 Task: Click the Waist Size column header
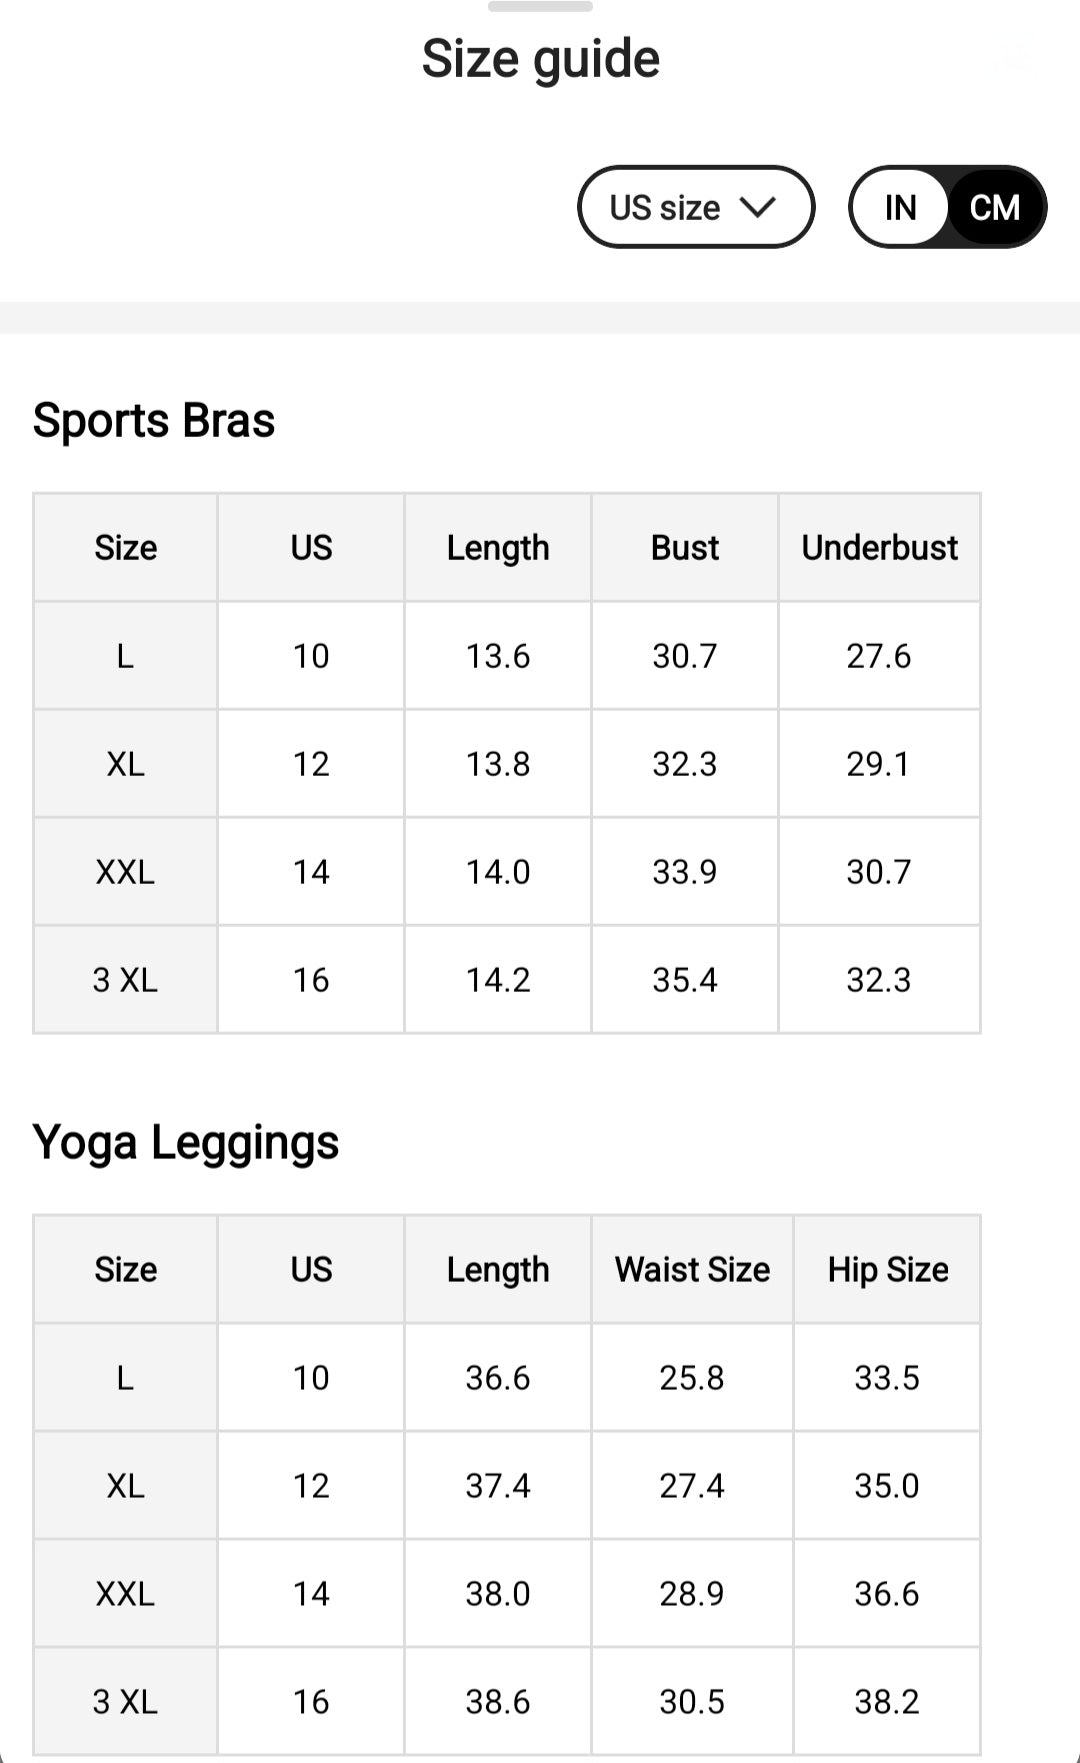pos(692,1270)
